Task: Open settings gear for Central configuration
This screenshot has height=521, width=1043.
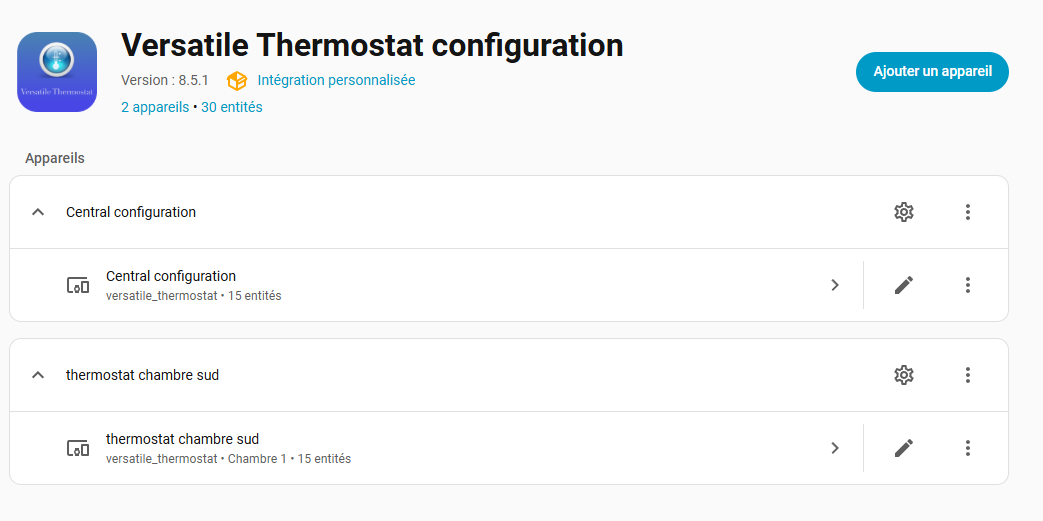Action: coord(904,212)
